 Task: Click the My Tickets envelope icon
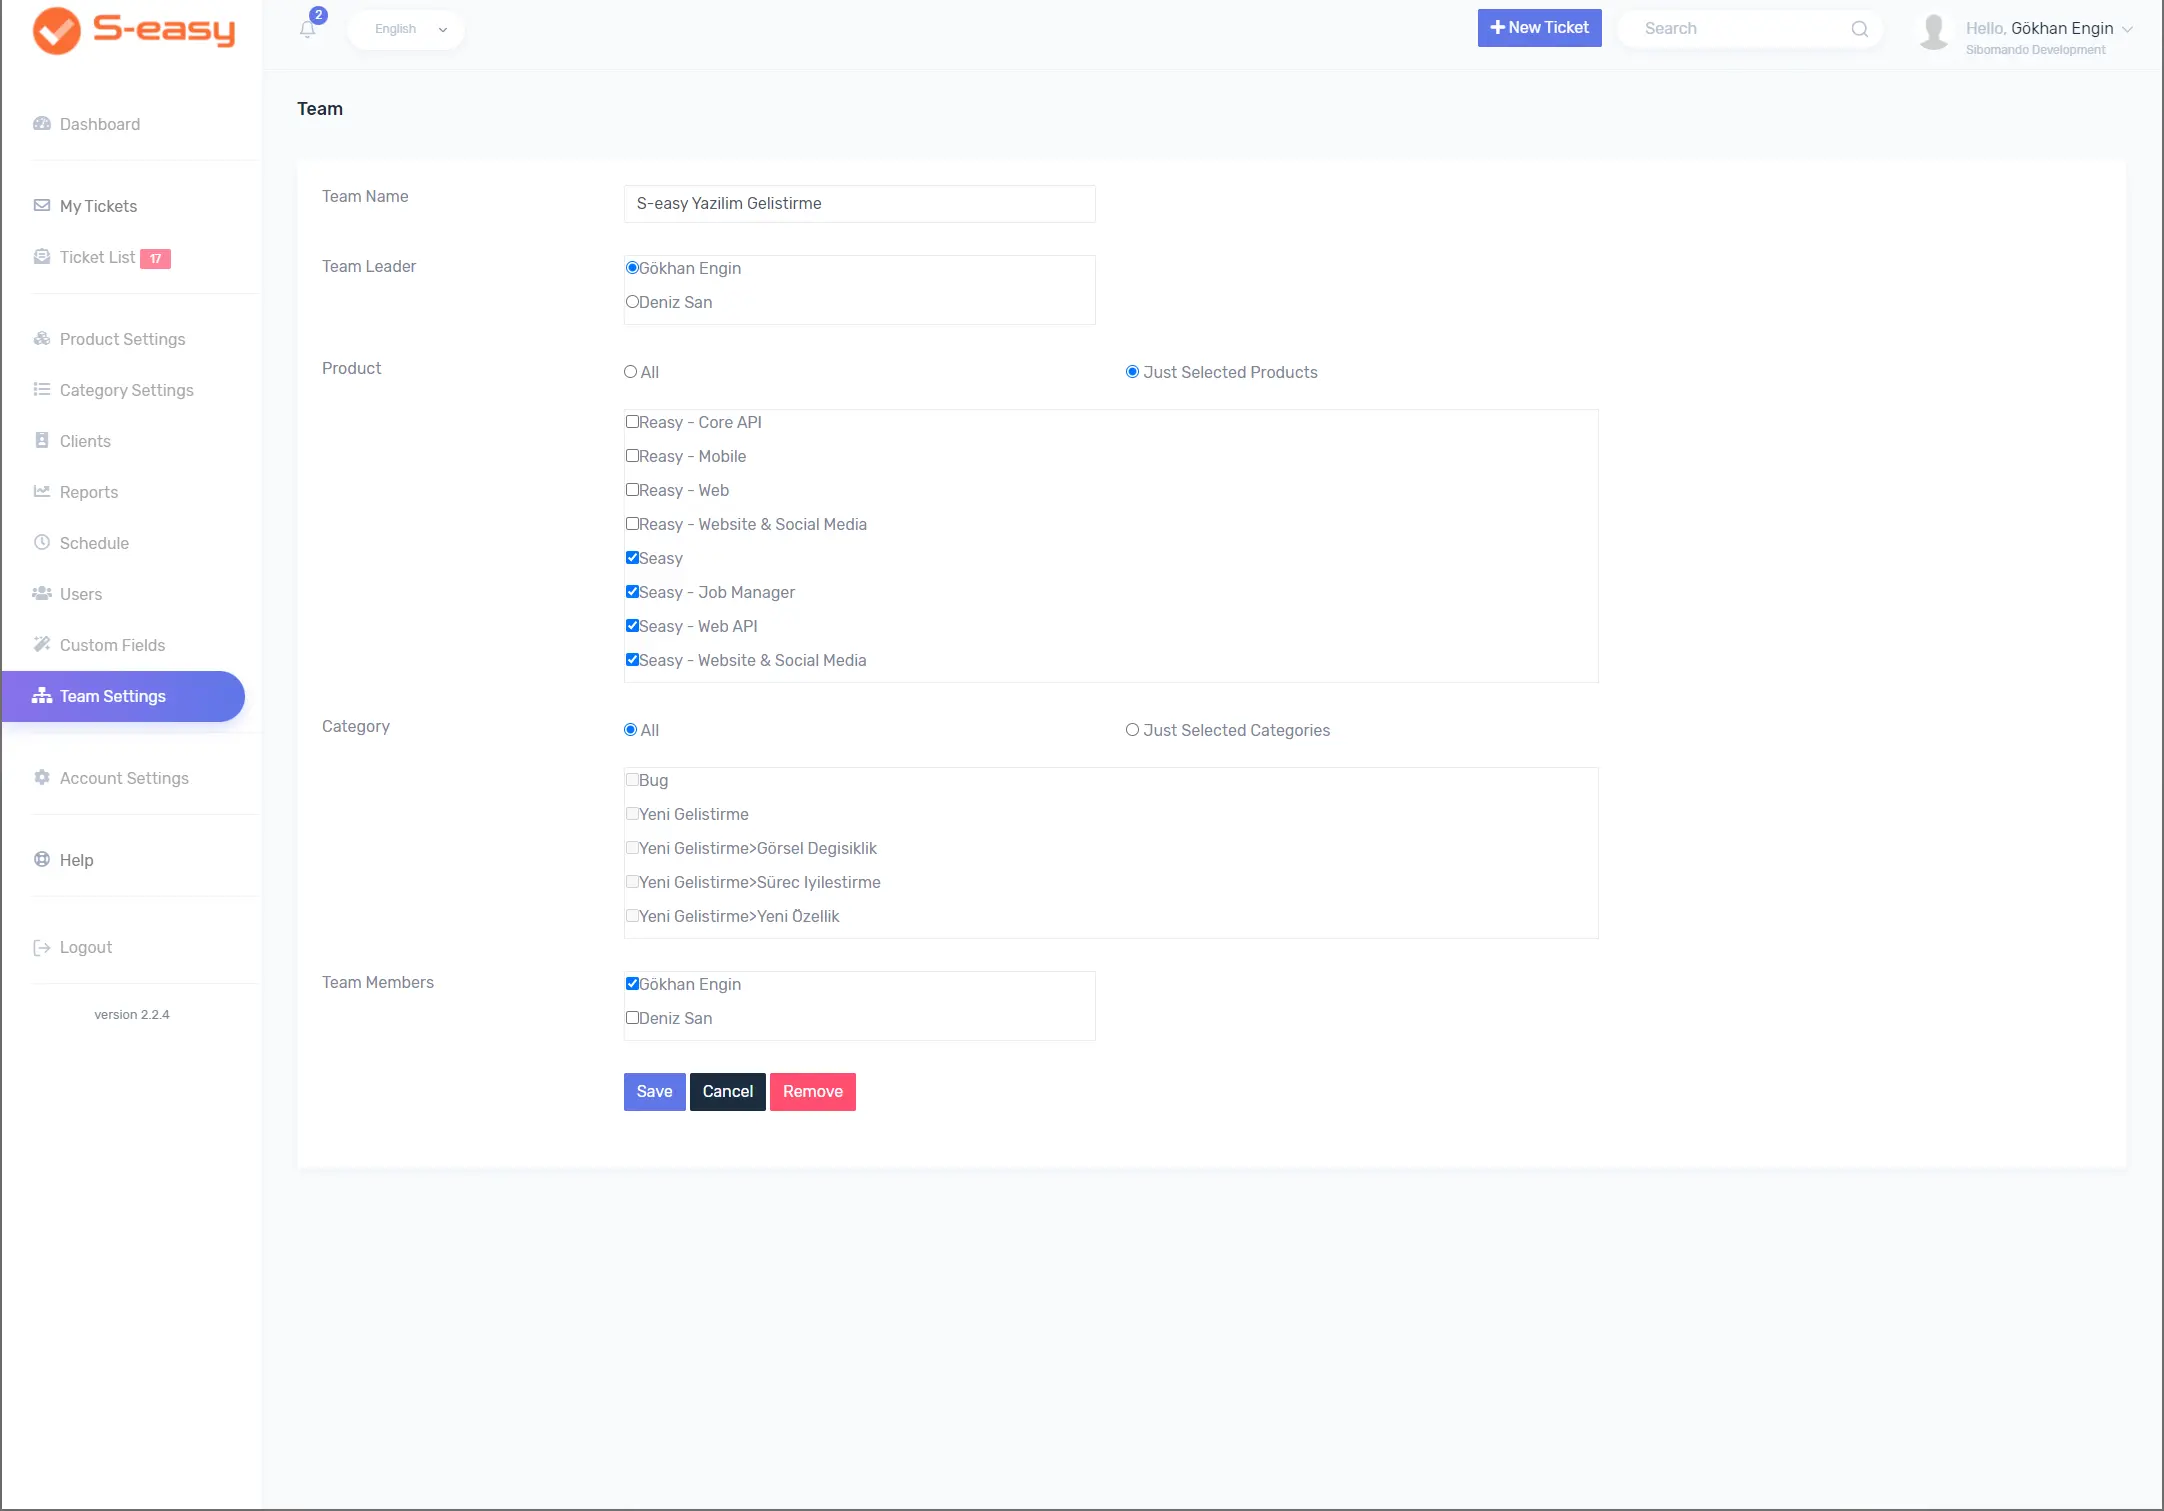42,206
